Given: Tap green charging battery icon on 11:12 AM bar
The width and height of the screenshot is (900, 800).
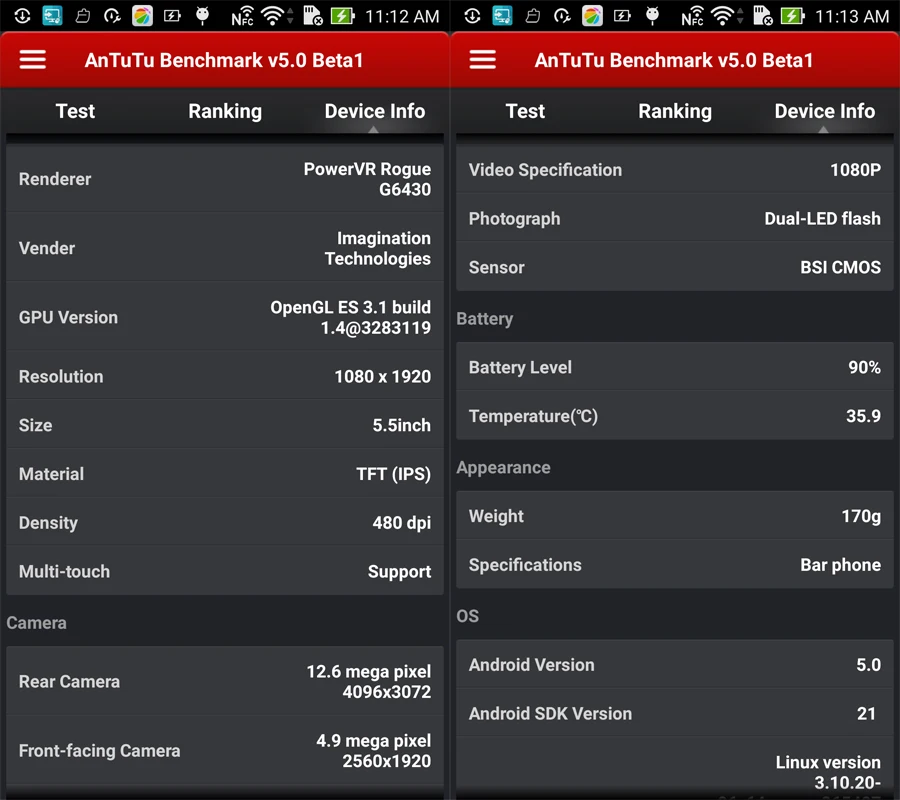Looking at the screenshot, I should tap(343, 16).
